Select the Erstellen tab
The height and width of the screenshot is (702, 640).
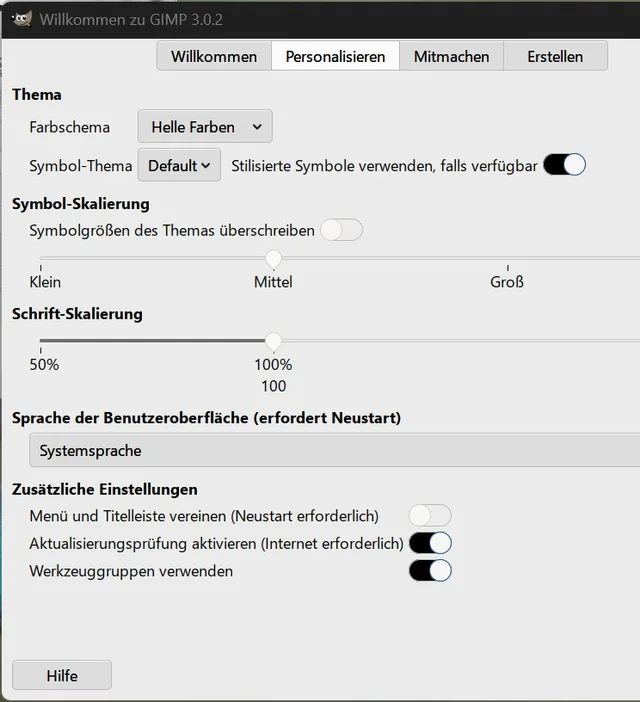point(555,56)
